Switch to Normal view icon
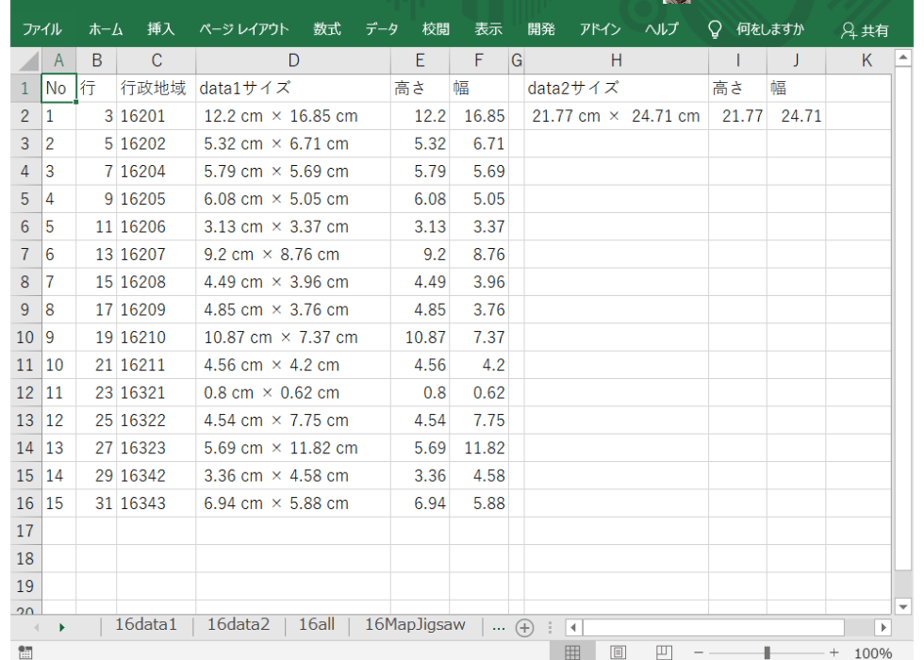The height and width of the screenshot is (660, 924). (x=572, y=652)
